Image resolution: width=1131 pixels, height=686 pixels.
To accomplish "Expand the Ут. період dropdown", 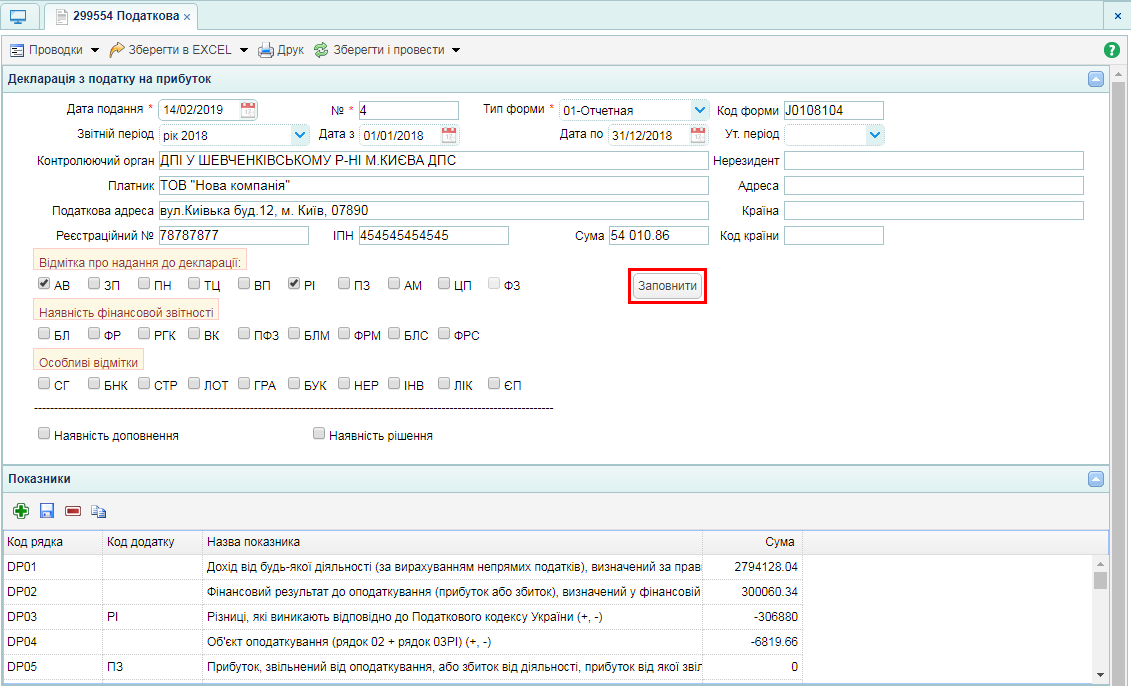I will pos(875,135).
